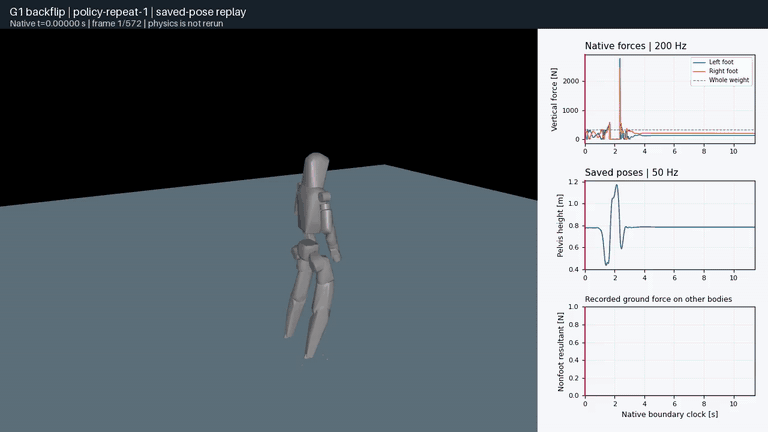The width and height of the screenshot is (768, 432).
Task: Select the 'Left foot' legend entry
Action: (x=713, y=62)
